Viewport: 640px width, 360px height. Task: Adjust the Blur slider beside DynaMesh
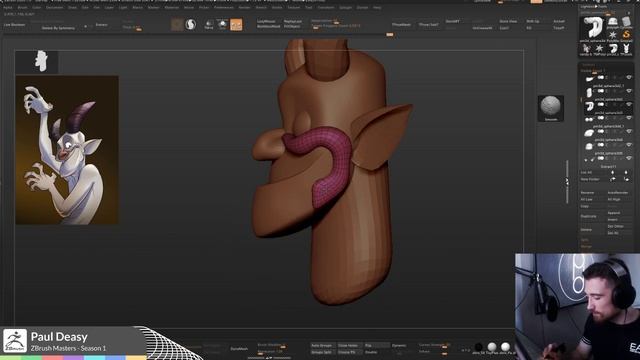click(x=271, y=346)
